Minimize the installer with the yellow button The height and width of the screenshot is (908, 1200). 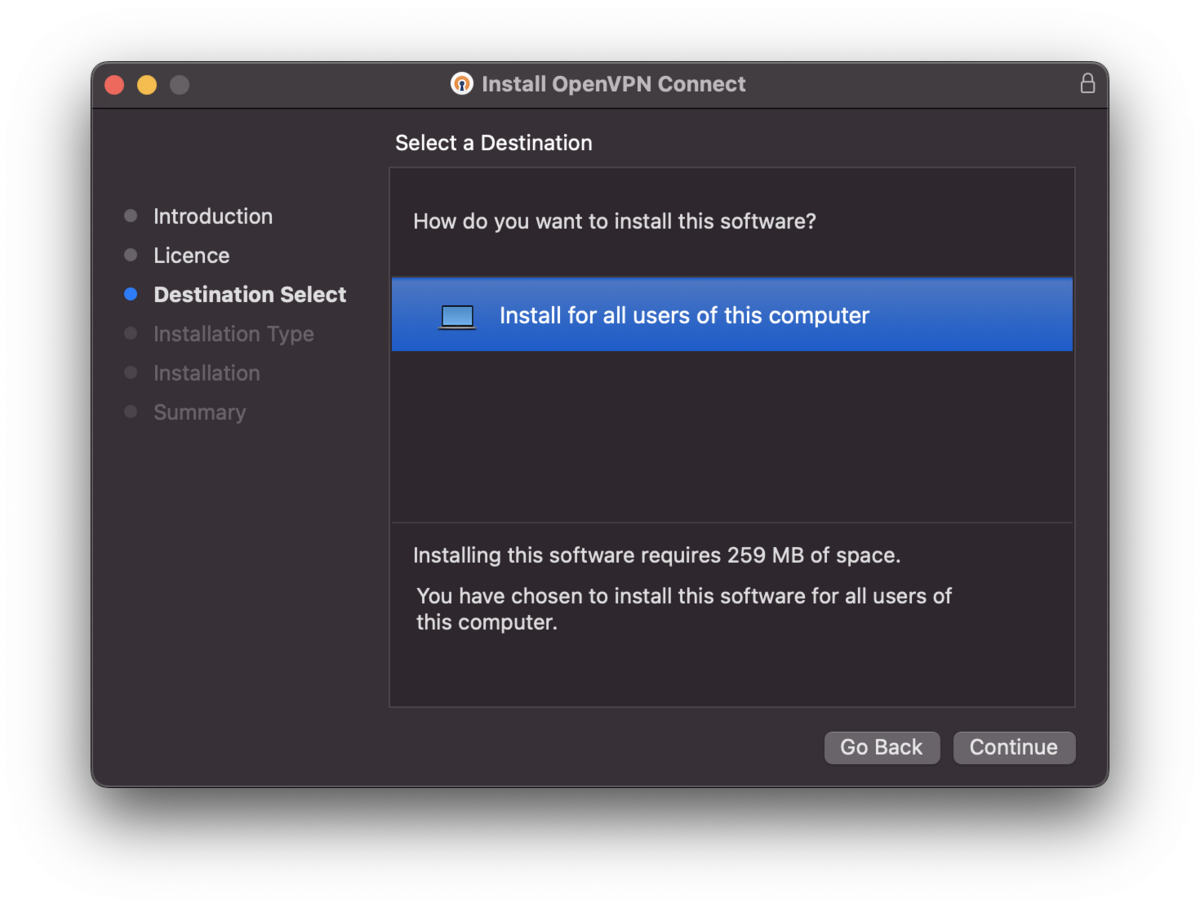pos(147,85)
